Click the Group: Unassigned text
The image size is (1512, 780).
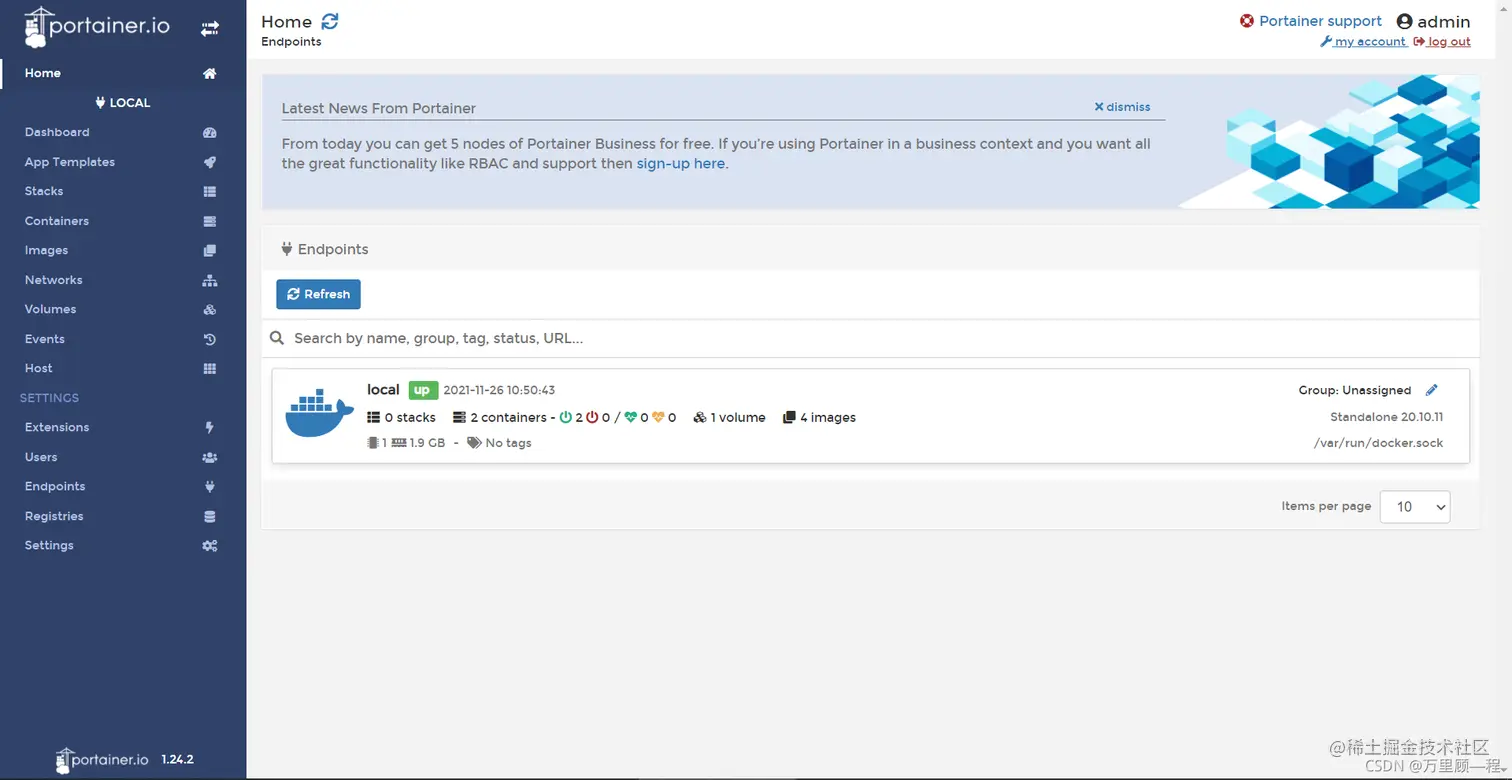pos(1355,391)
